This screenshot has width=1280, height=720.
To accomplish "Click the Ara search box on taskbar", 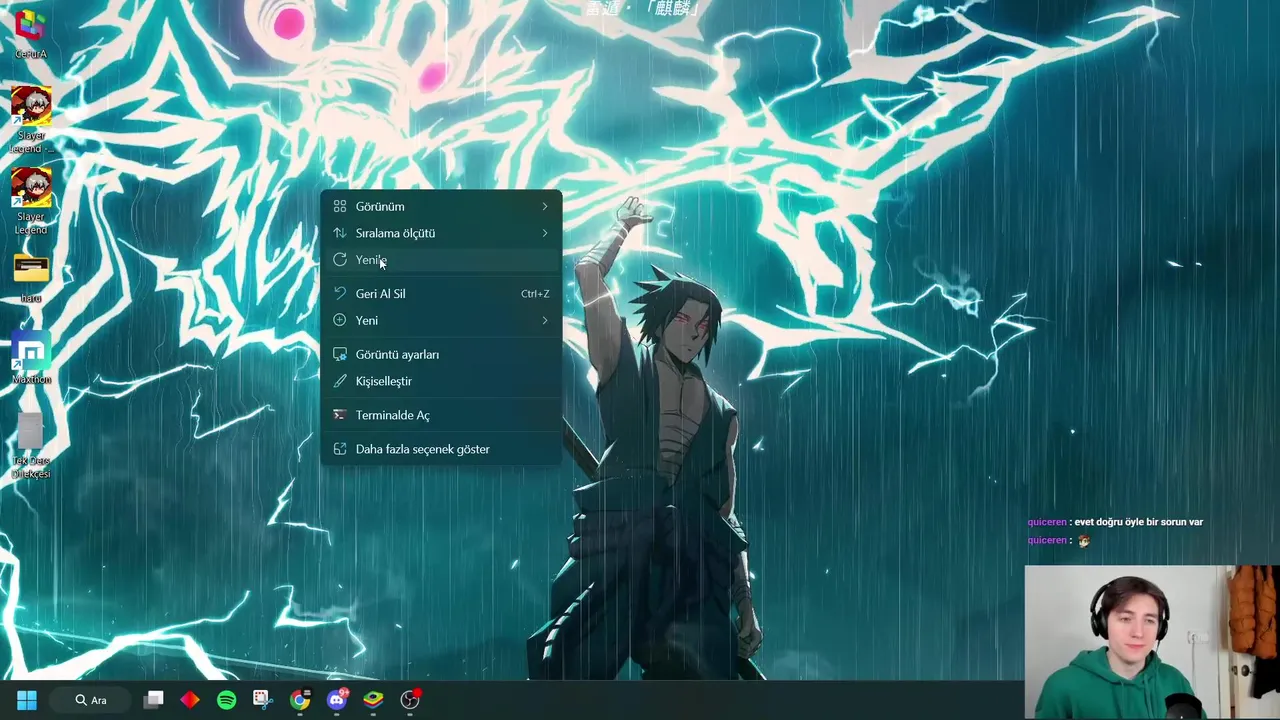I will (x=91, y=700).
